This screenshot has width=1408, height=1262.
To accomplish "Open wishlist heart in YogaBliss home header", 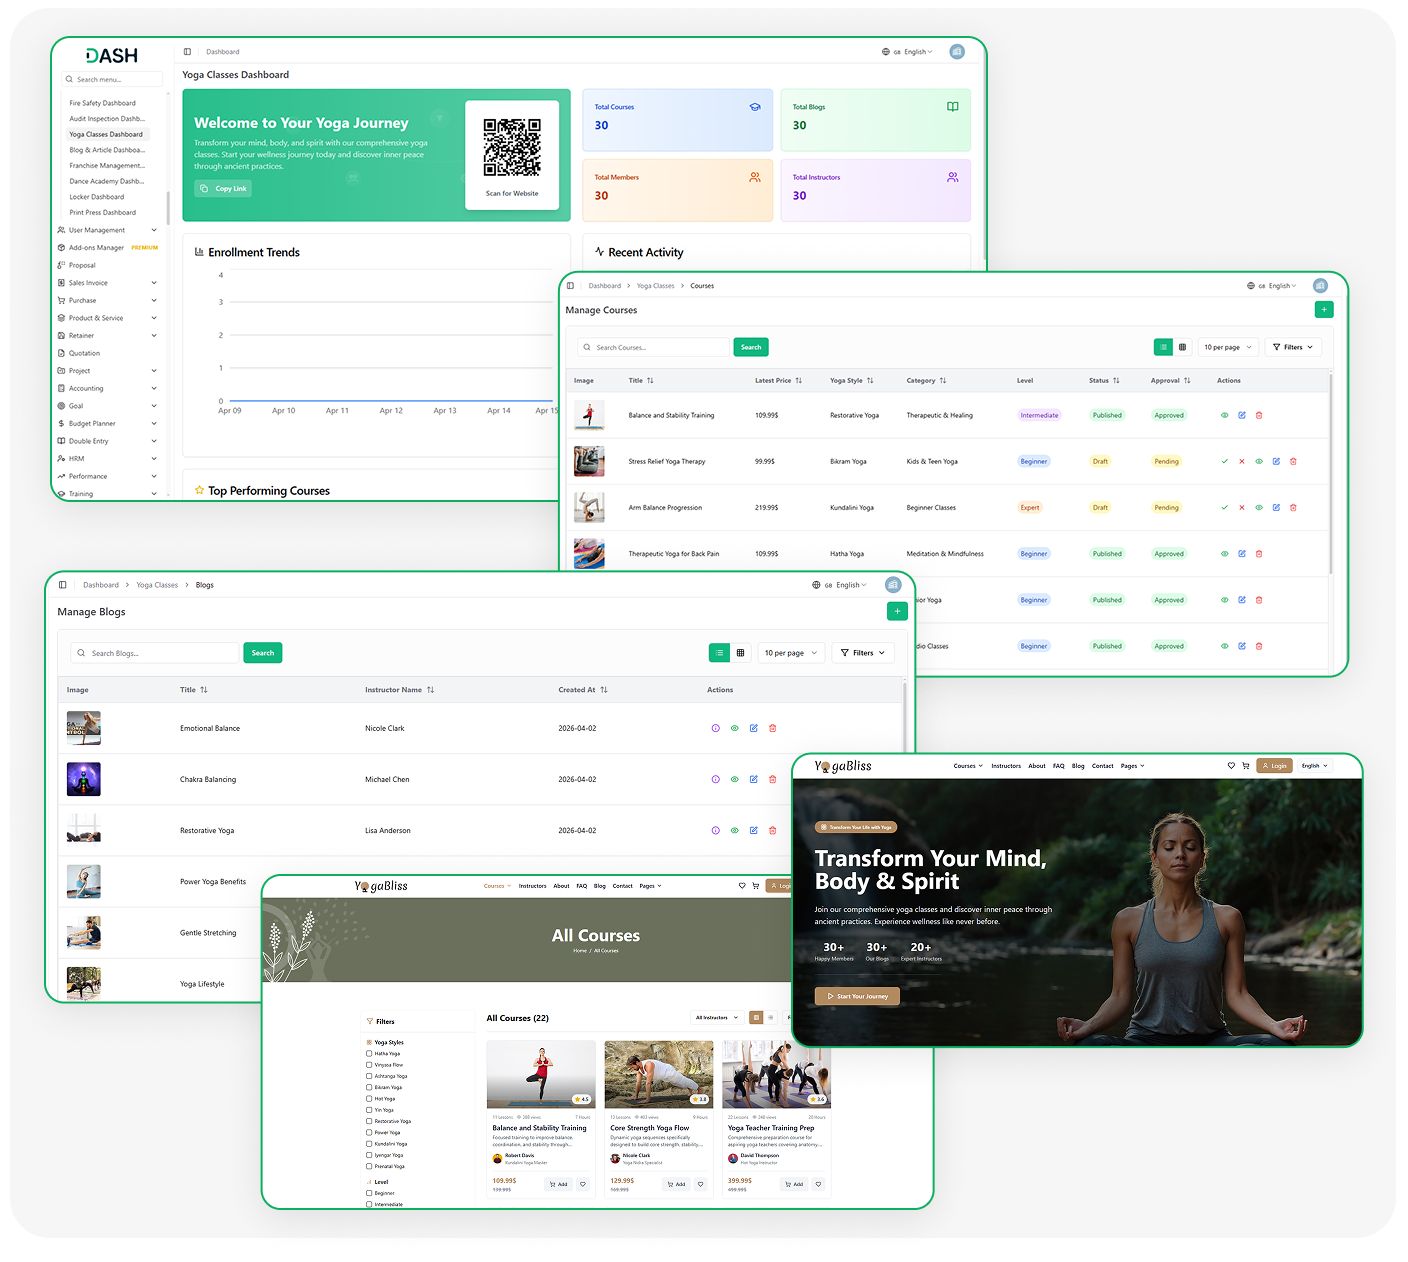I will [1231, 766].
